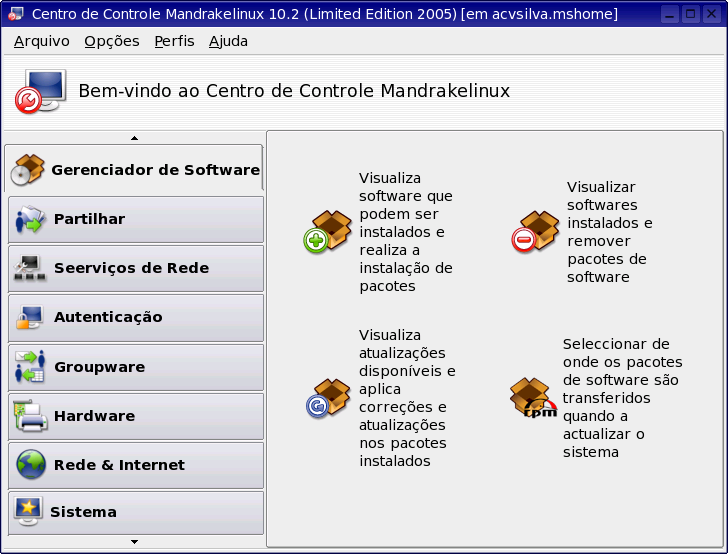Click the 'Visualiza atualizações disponíveis' description text
The width and height of the screenshot is (728, 554).
[407, 398]
